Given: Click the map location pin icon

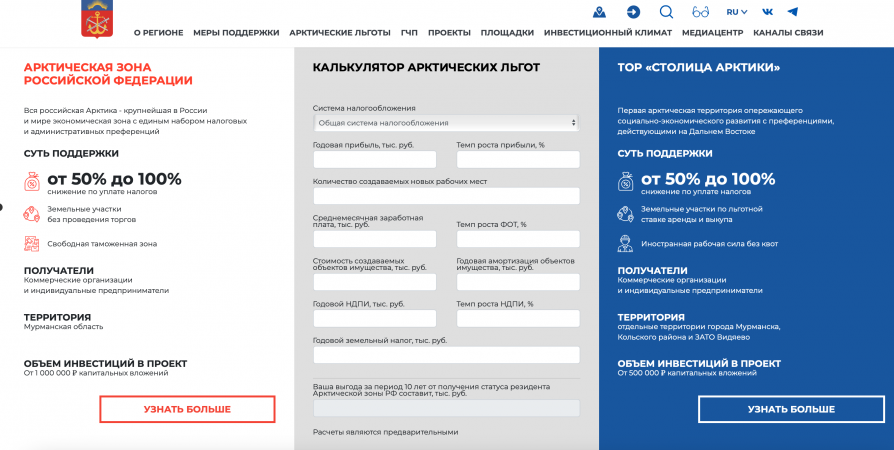Looking at the screenshot, I should pos(599,12).
